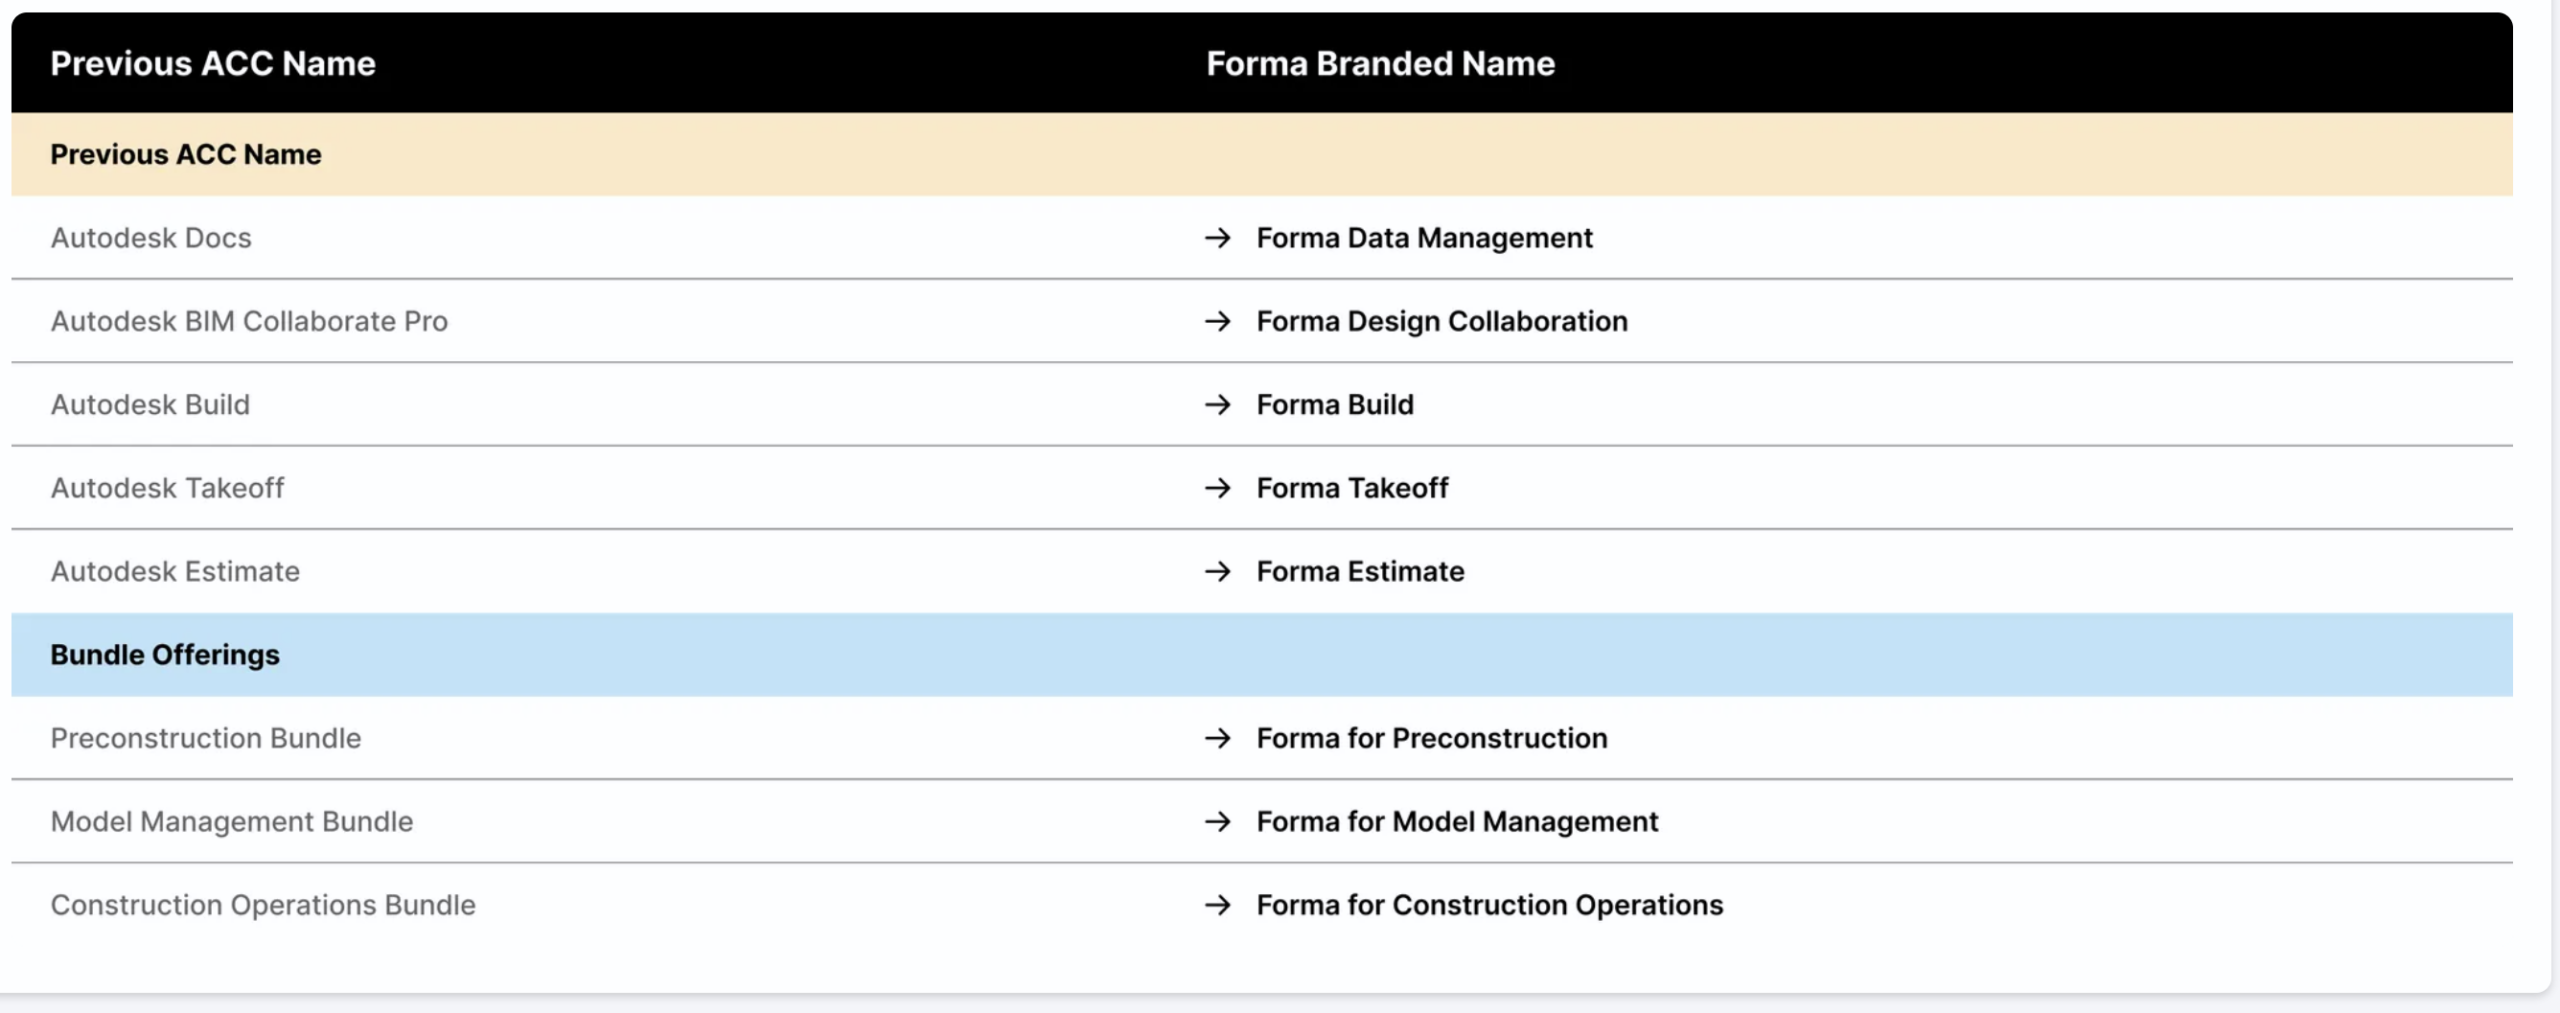Select the Autodesk Docs row label
This screenshot has height=1013, width=2560.
click(x=151, y=238)
